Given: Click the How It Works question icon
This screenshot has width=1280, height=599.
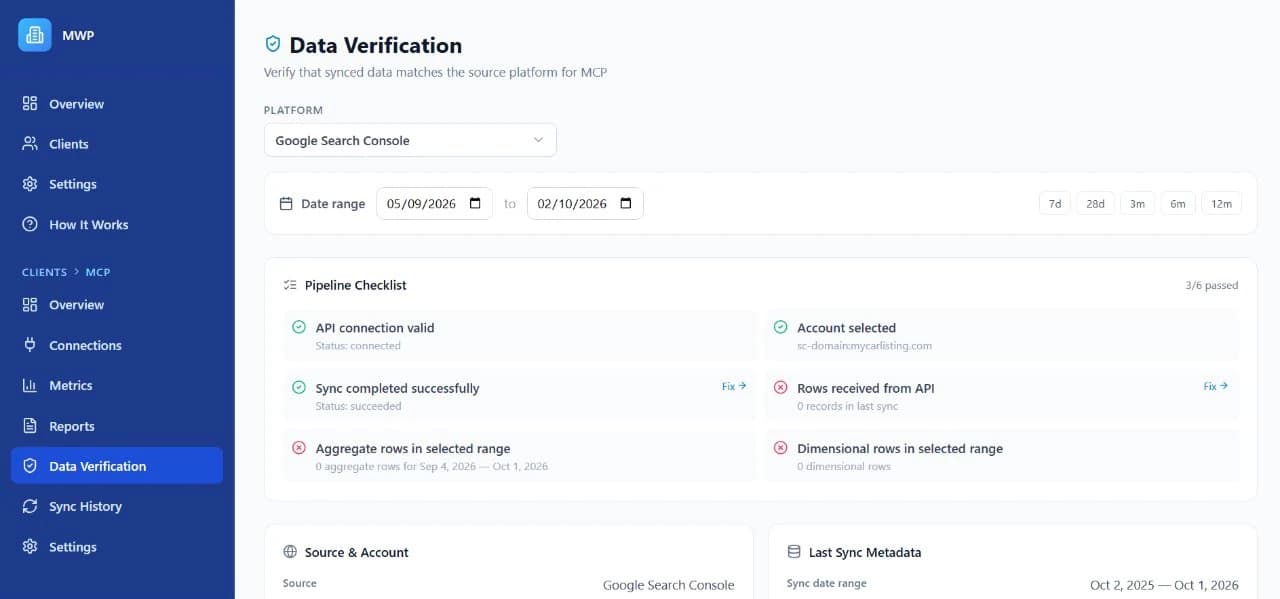Looking at the screenshot, I should point(30,224).
